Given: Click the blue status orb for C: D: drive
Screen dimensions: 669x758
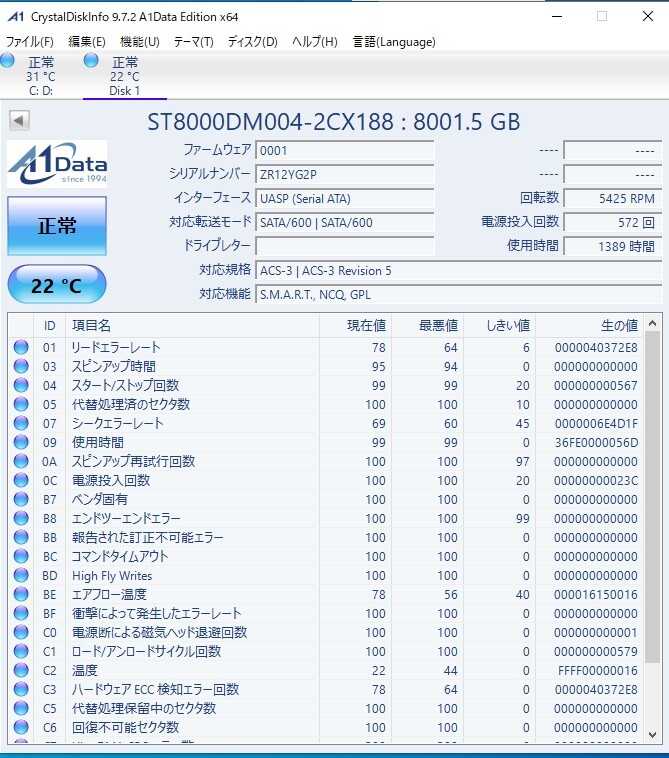Looking at the screenshot, I should pyautogui.click(x=9, y=62).
